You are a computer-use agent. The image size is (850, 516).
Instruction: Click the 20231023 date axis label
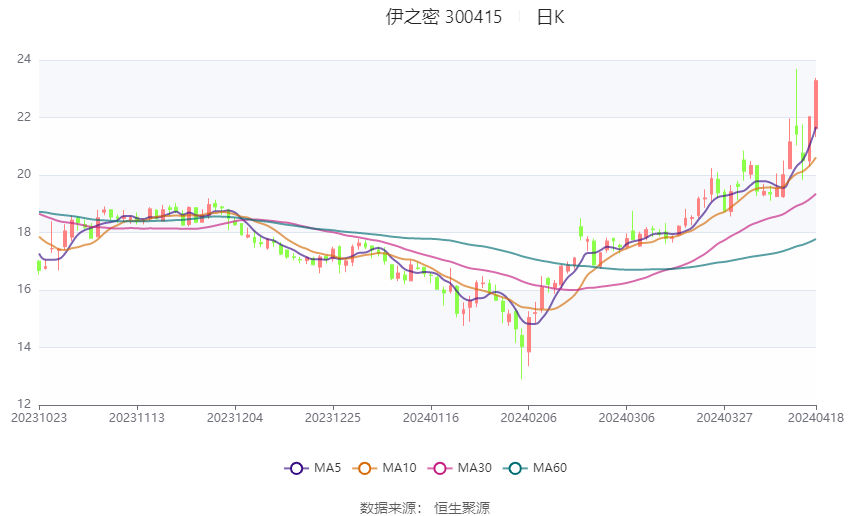(x=39, y=418)
